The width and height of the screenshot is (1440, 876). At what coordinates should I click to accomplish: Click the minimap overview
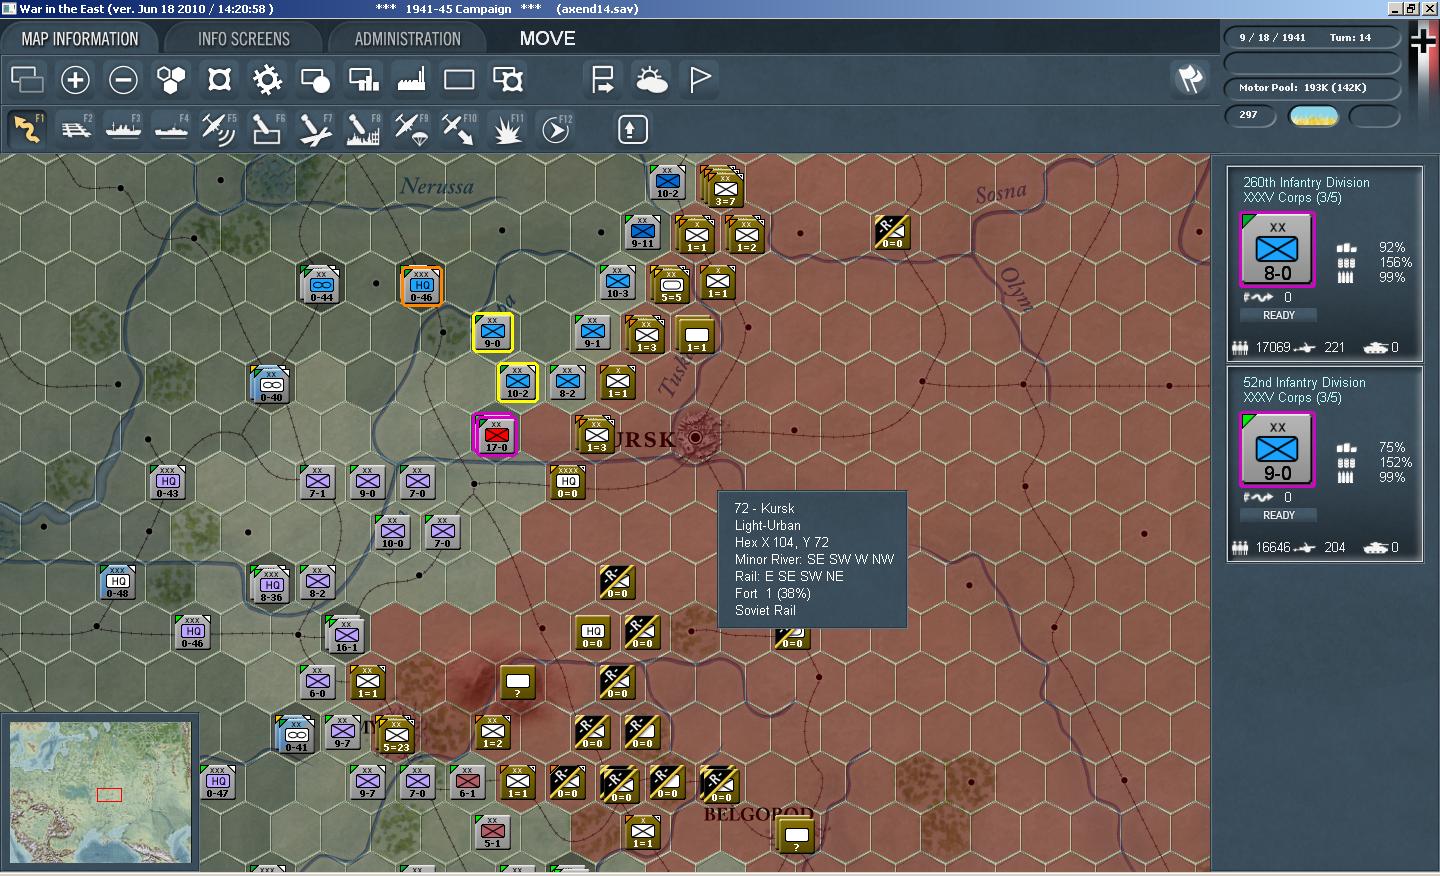(x=100, y=792)
